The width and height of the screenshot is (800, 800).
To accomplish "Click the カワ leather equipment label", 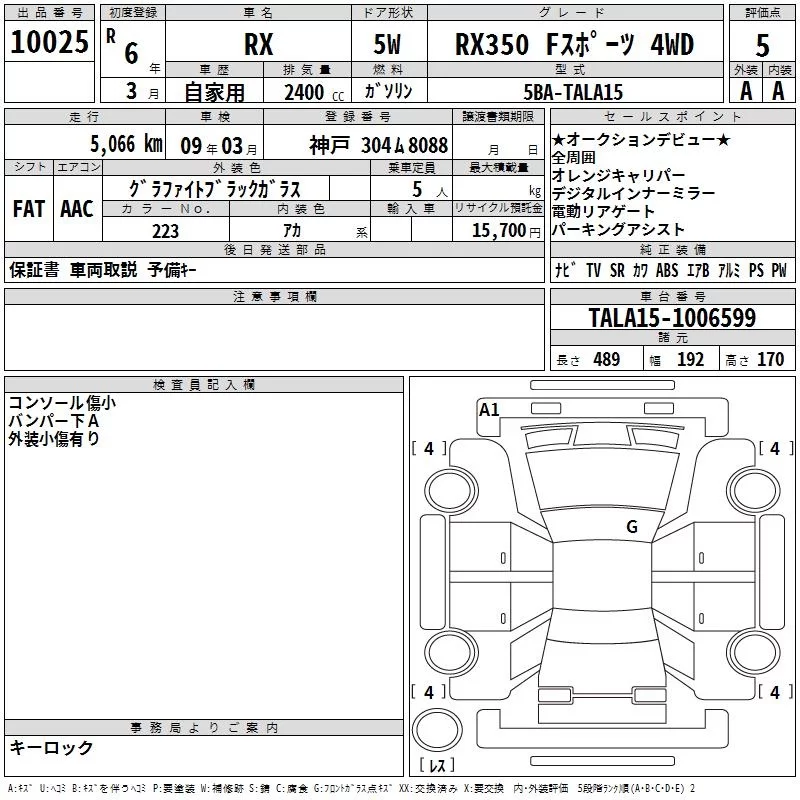I will (640, 270).
